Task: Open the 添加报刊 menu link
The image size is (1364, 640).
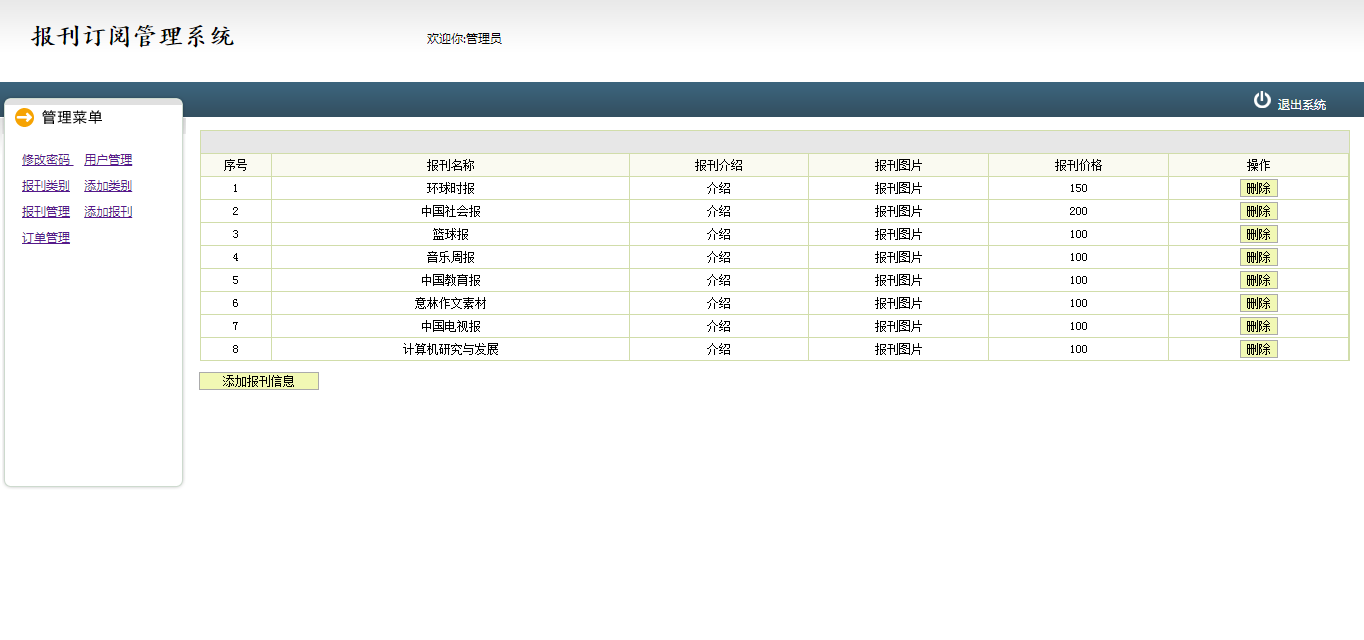Action: tap(108, 212)
